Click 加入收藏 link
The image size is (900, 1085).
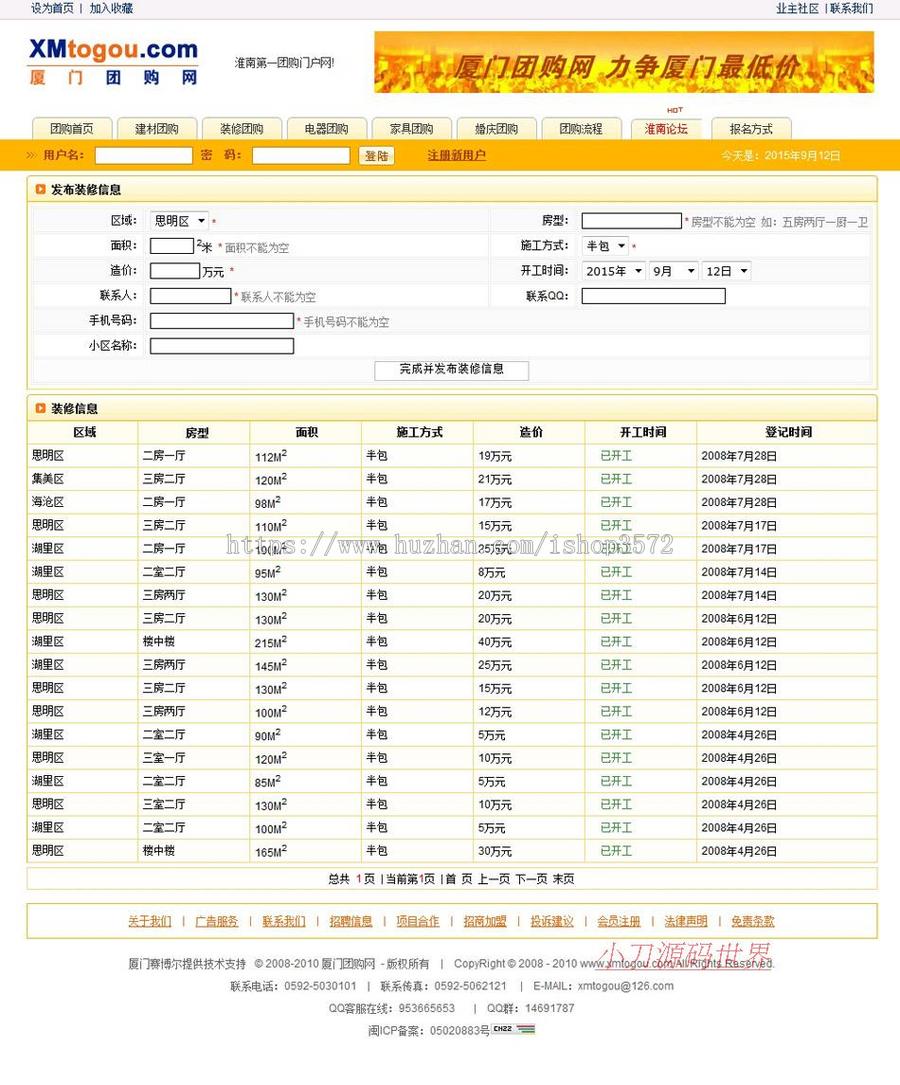click(x=111, y=8)
